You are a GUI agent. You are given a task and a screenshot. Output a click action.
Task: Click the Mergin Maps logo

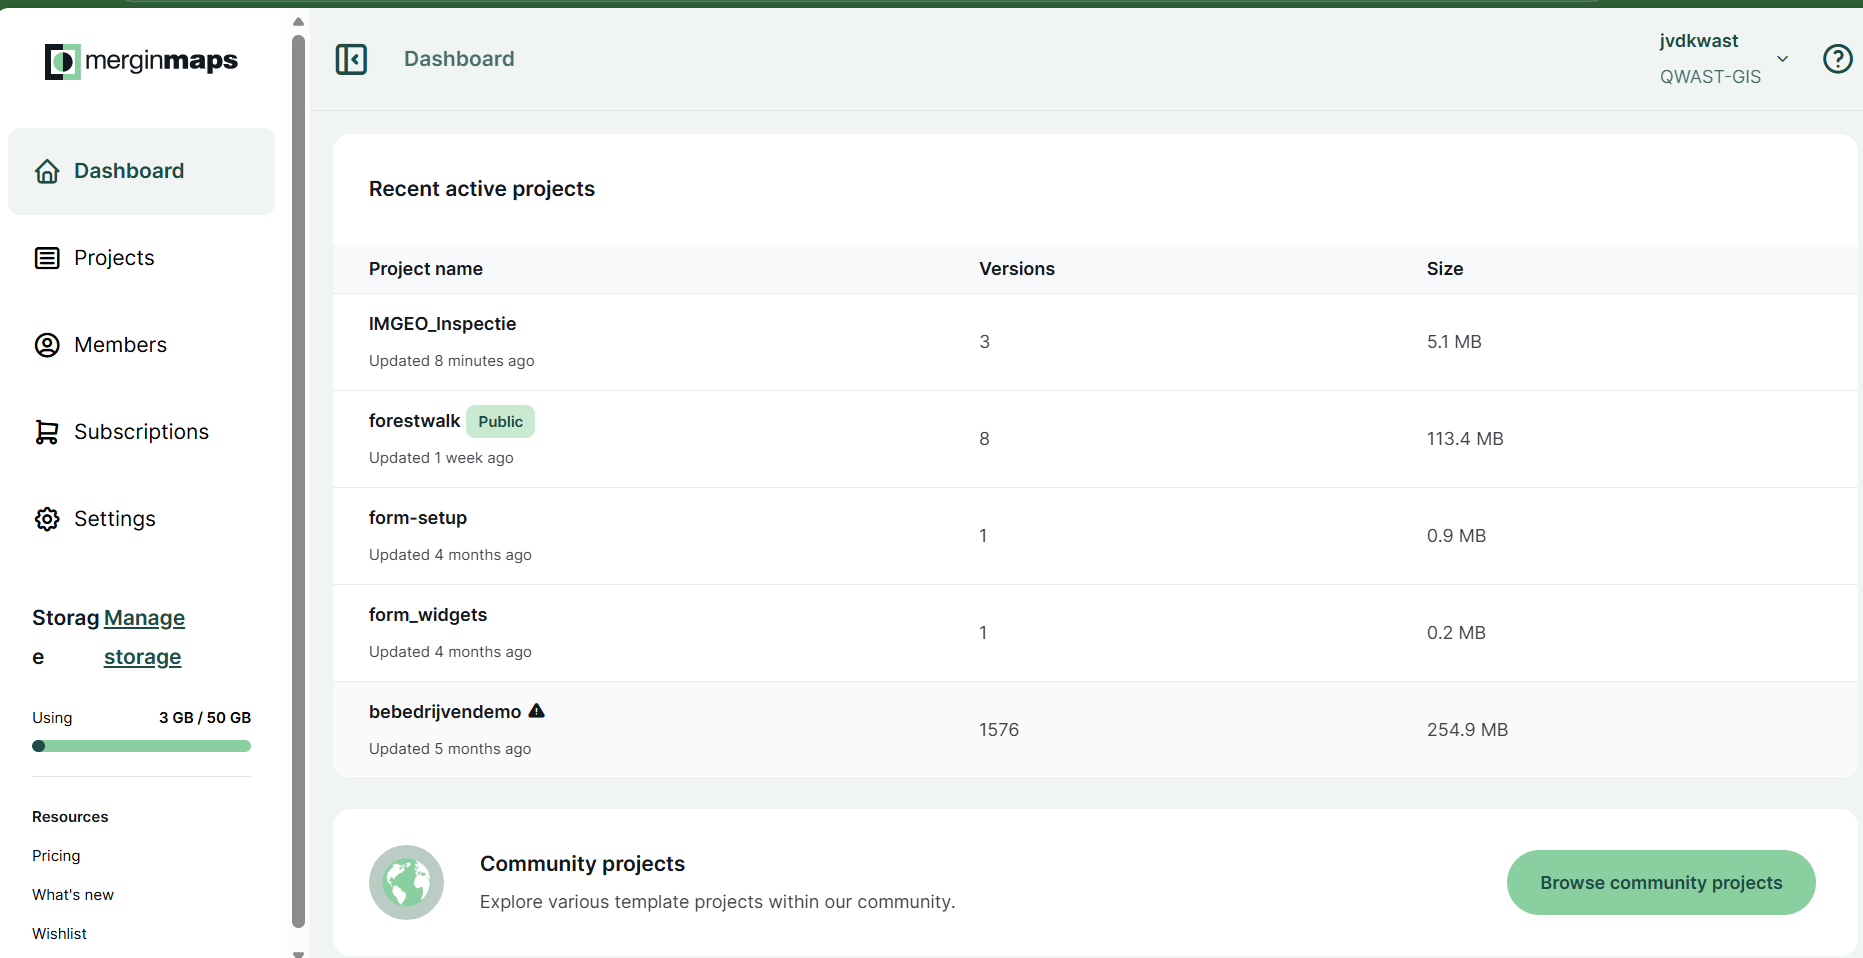point(141,61)
